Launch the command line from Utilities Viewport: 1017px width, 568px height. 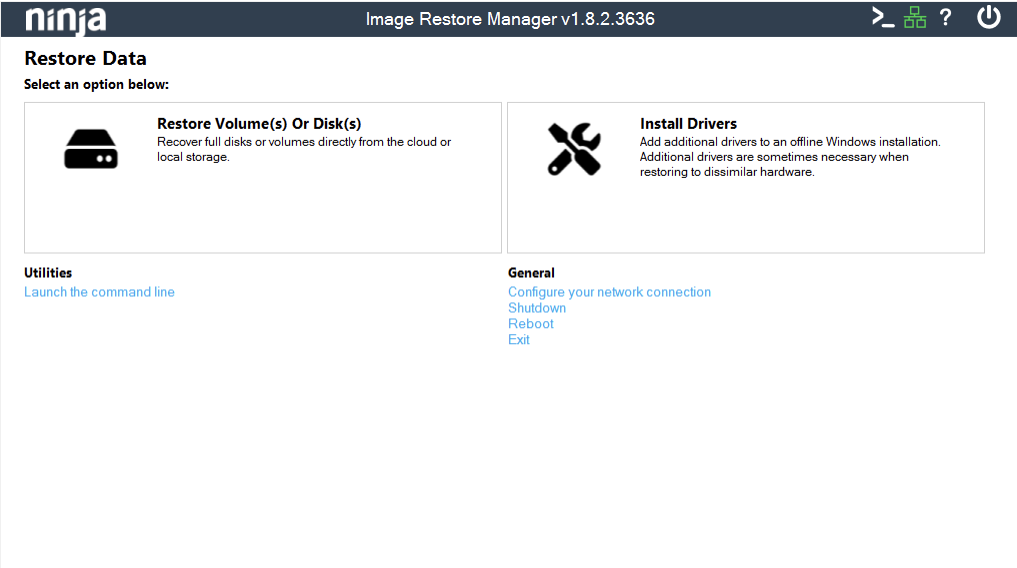coord(99,292)
